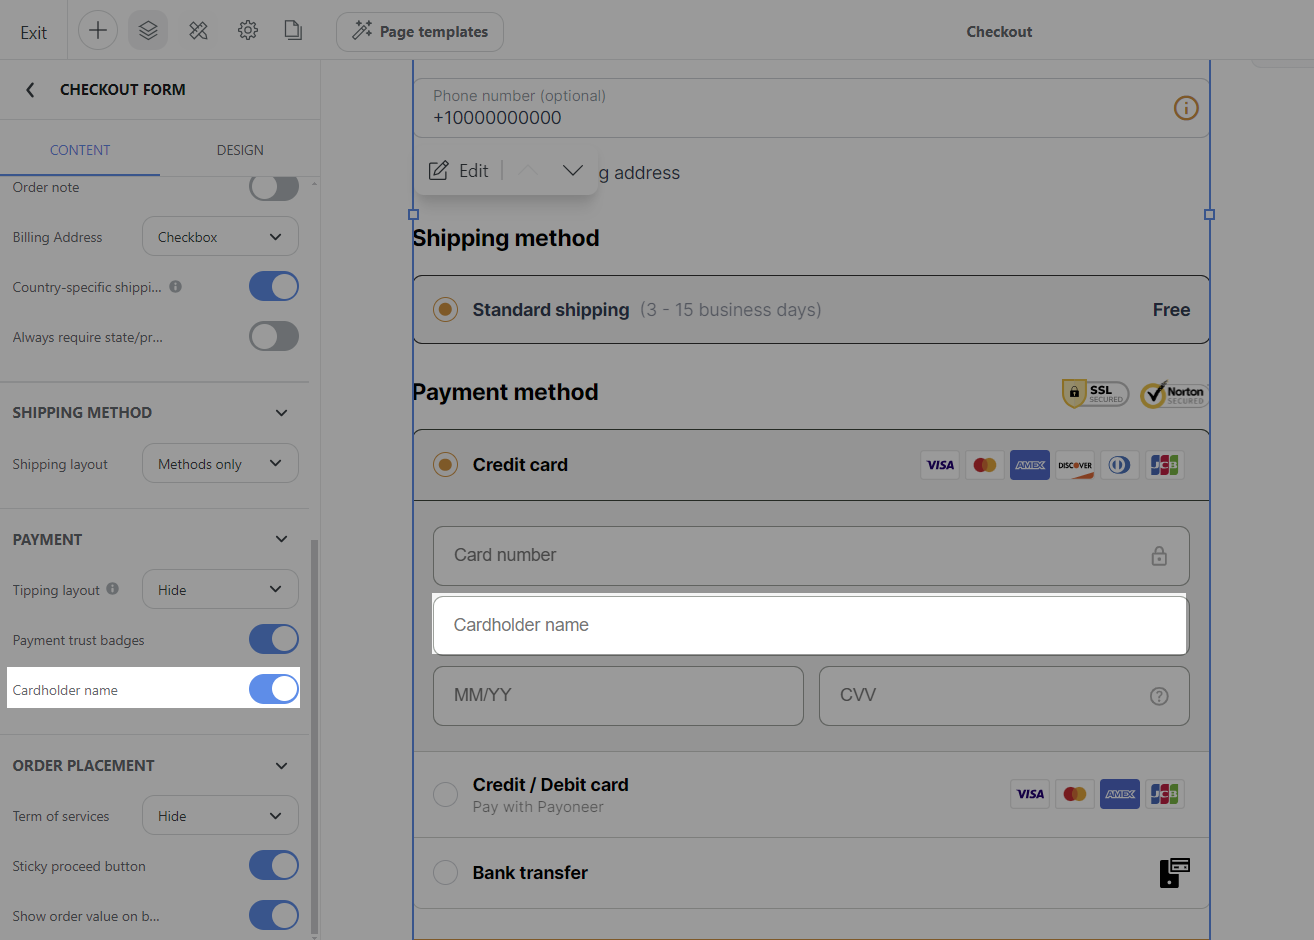Move block up with arrow
This screenshot has width=1314, height=940.
coord(529,171)
